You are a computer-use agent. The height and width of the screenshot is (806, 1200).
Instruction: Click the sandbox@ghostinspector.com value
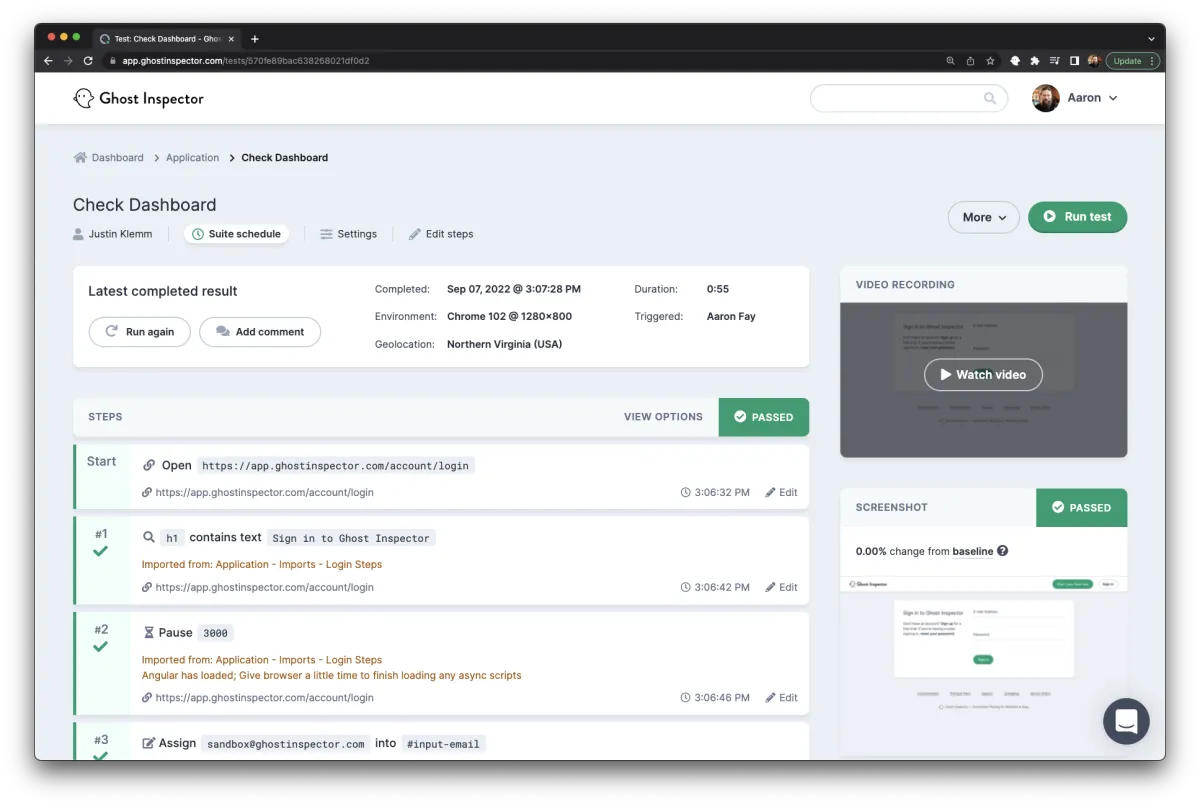point(286,744)
